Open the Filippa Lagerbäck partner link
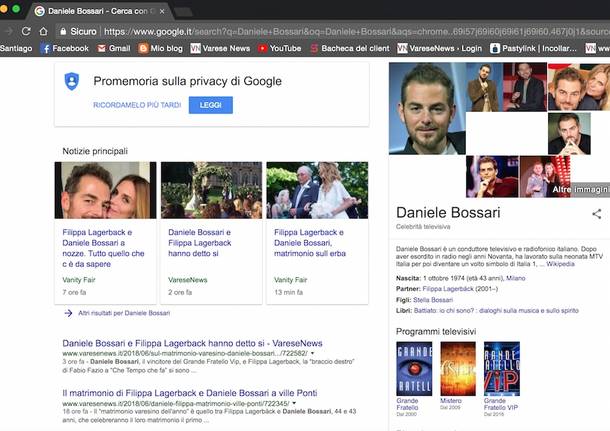The height and width of the screenshot is (431, 610). (x=448, y=289)
